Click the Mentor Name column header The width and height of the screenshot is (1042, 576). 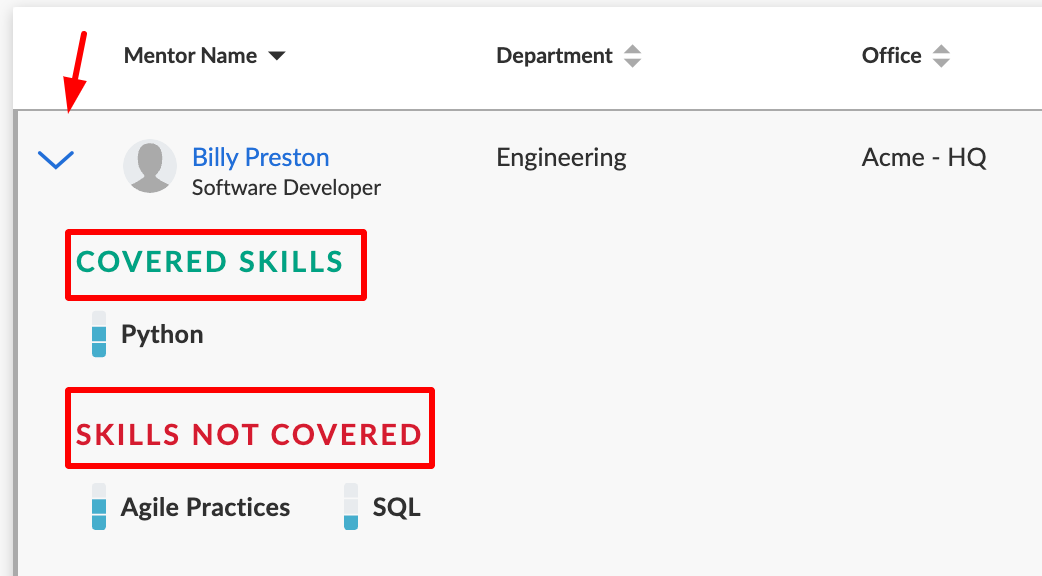(190, 56)
